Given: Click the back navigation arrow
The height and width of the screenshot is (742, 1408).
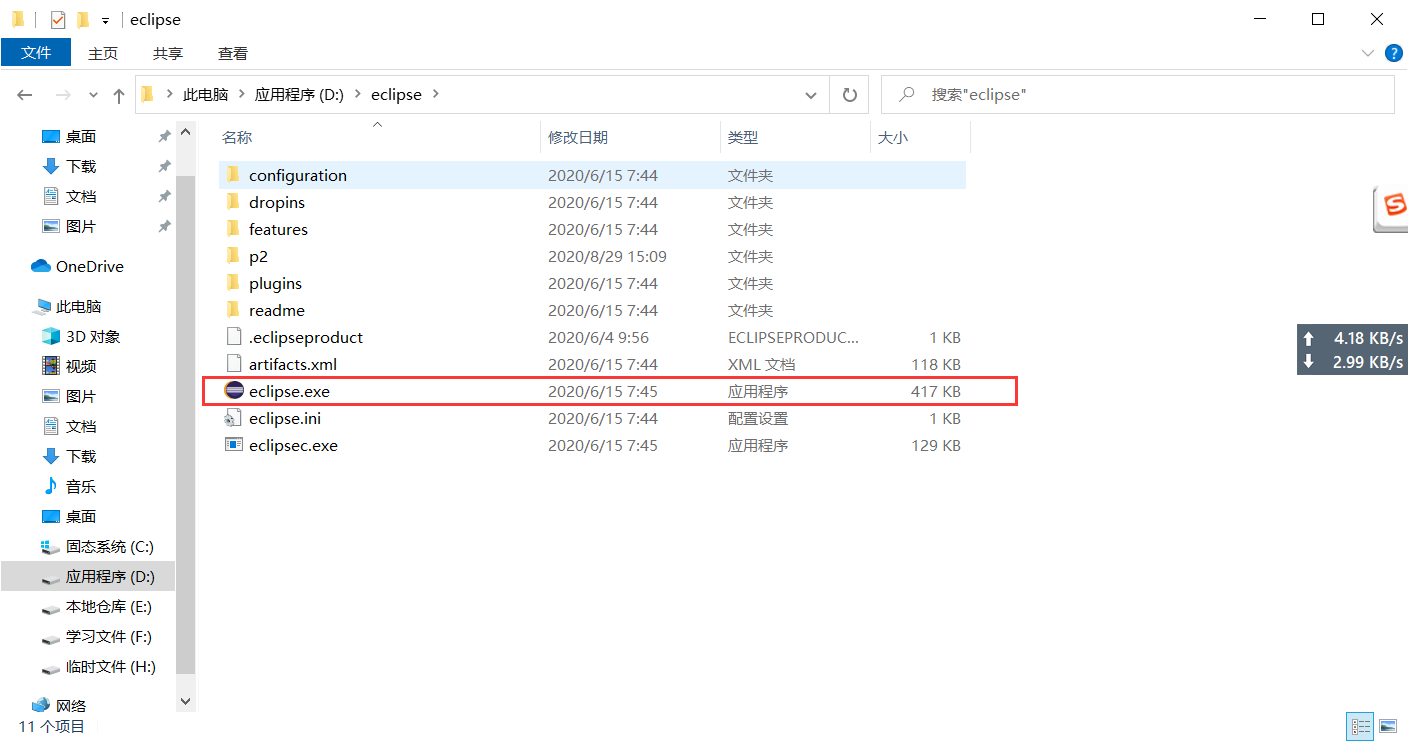Looking at the screenshot, I should 25,95.
